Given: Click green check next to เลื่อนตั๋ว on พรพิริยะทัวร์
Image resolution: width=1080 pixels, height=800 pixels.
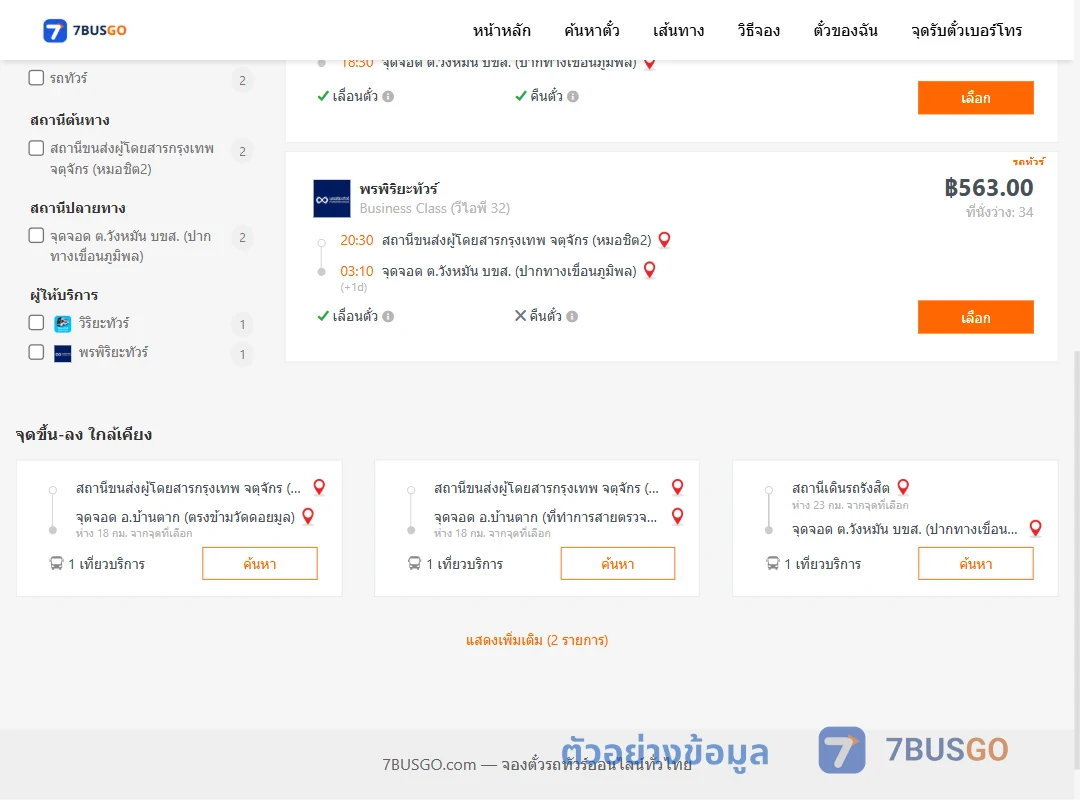Looking at the screenshot, I should pyautogui.click(x=323, y=316).
